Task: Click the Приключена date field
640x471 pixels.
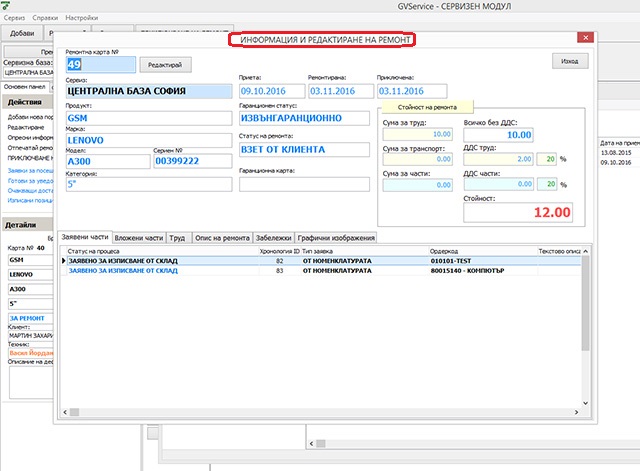Action: coord(412,91)
